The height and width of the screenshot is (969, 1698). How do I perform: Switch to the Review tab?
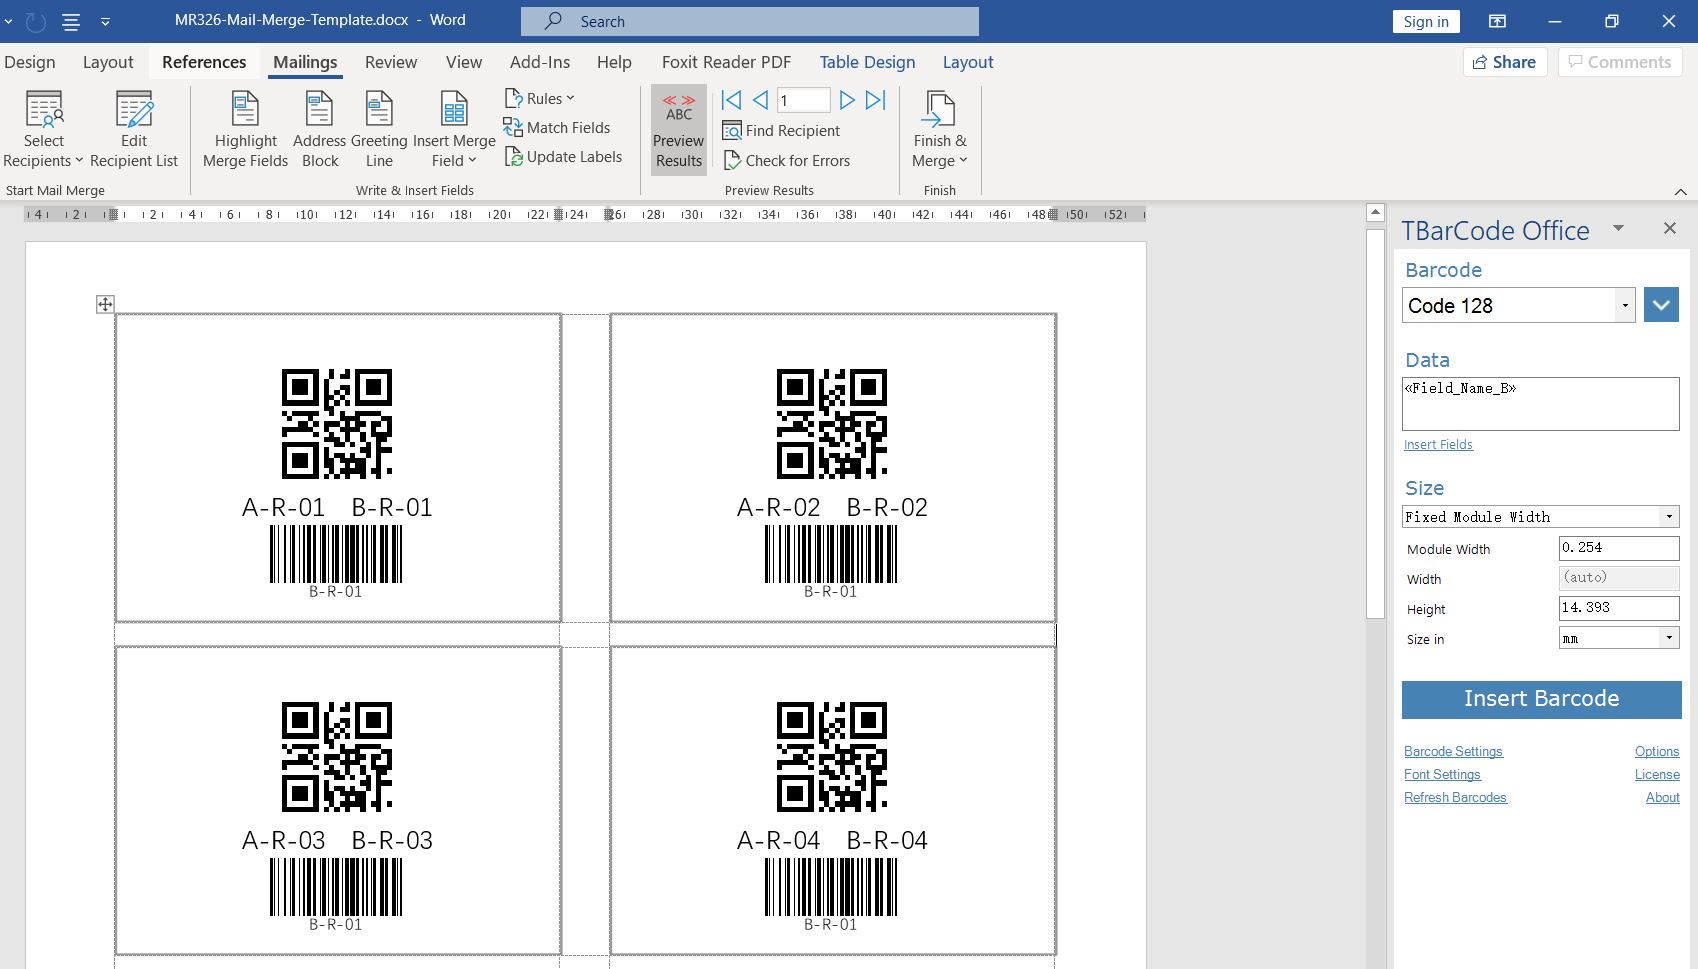point(390,61)
